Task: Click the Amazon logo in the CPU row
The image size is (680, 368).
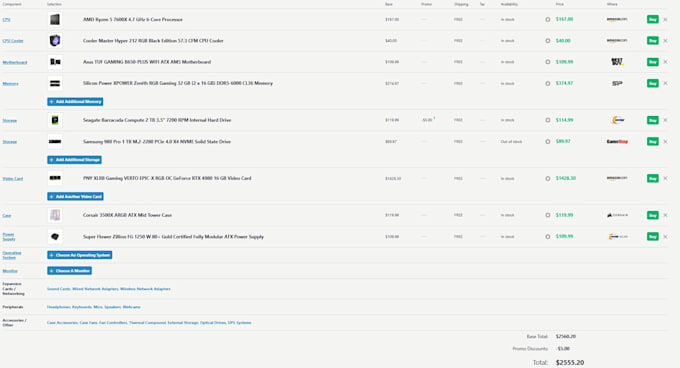Action: [617, 20]
